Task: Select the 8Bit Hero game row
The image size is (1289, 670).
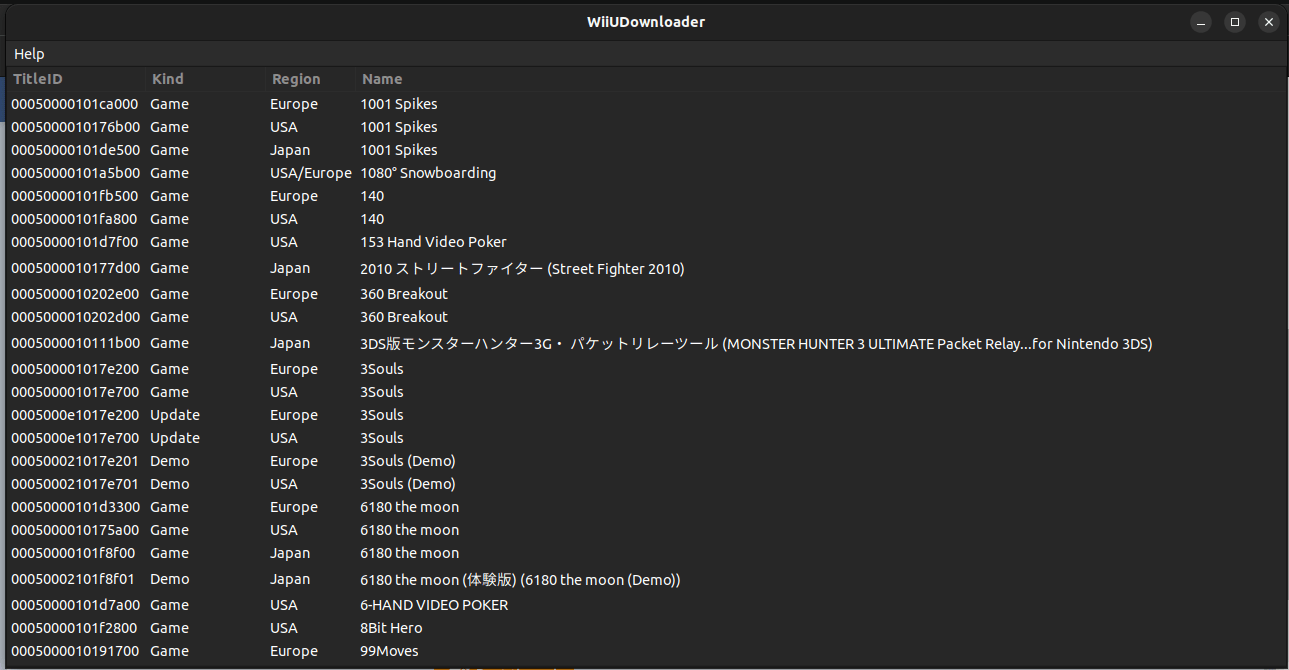Action: (391, 628)
